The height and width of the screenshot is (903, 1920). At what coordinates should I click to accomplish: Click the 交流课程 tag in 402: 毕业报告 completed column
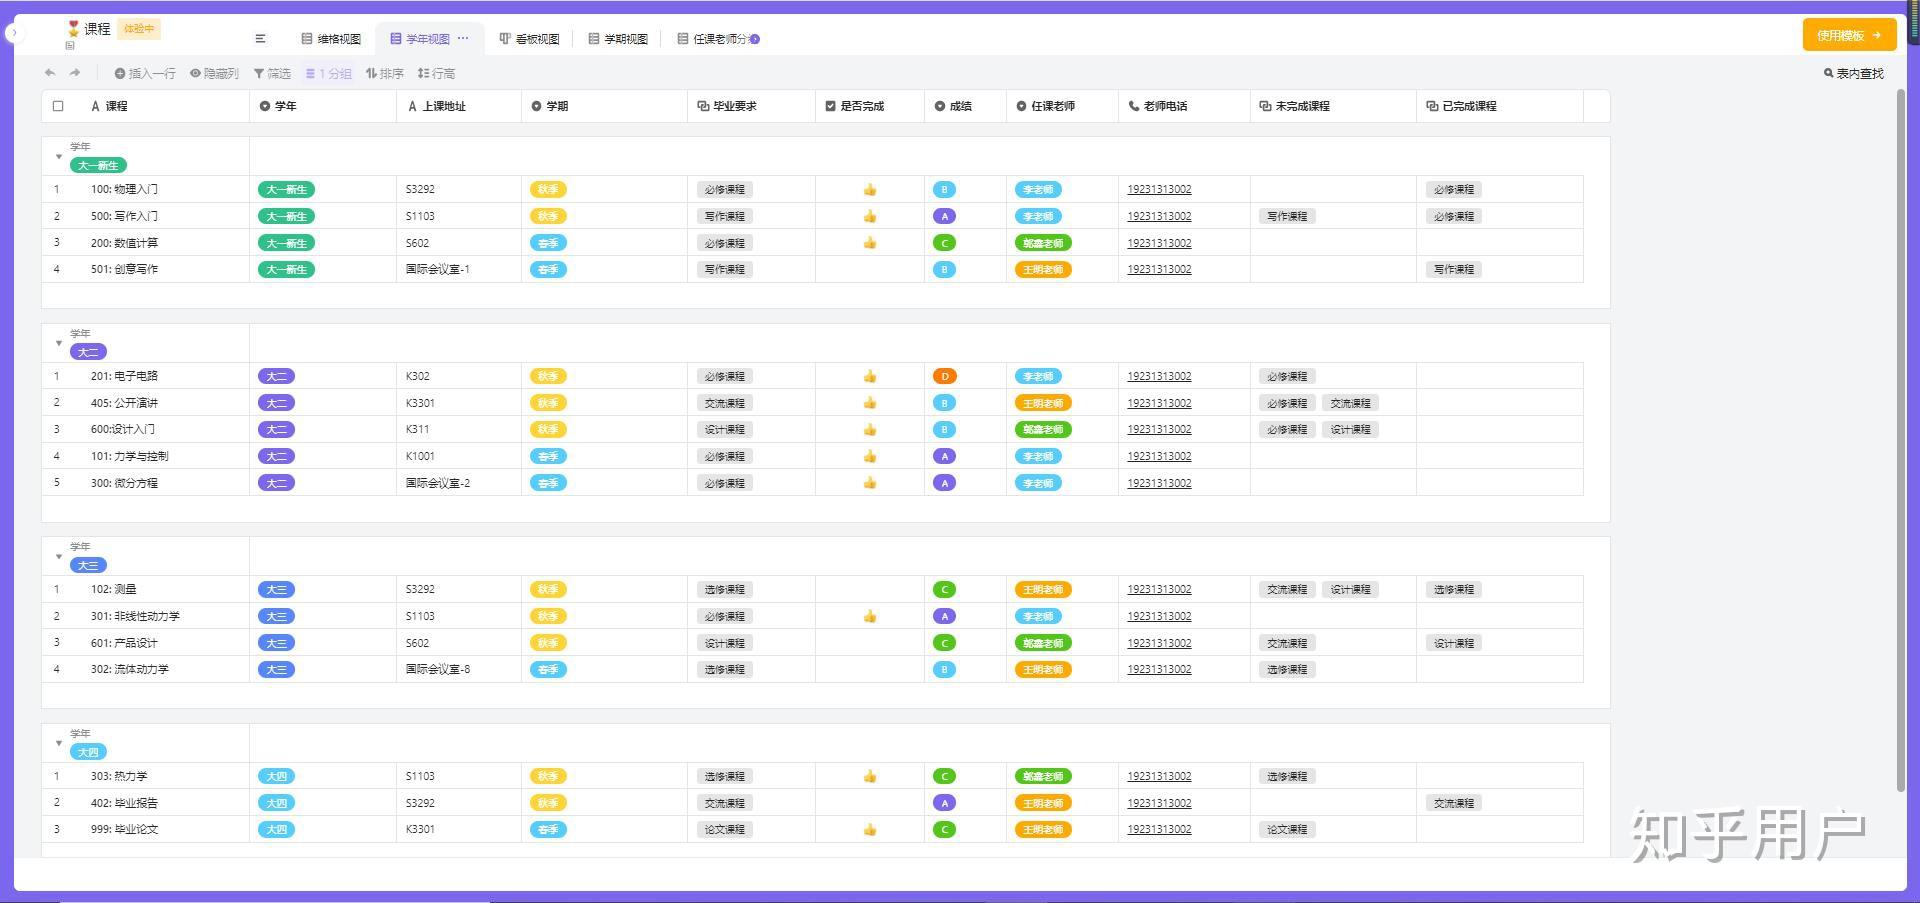pos(1454,803)
